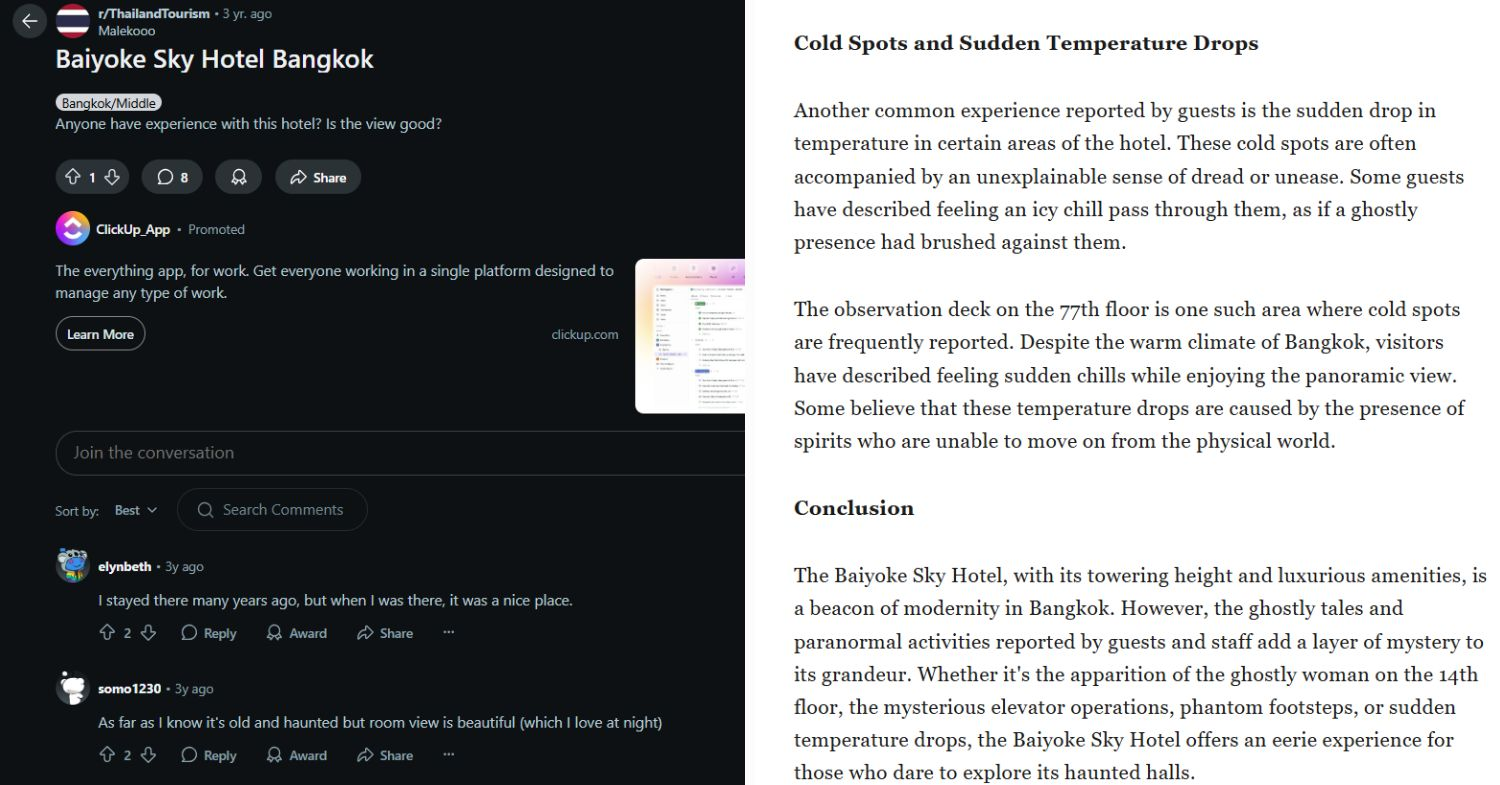
Task: Open the post's comments bubble
Action: [172, 177]
